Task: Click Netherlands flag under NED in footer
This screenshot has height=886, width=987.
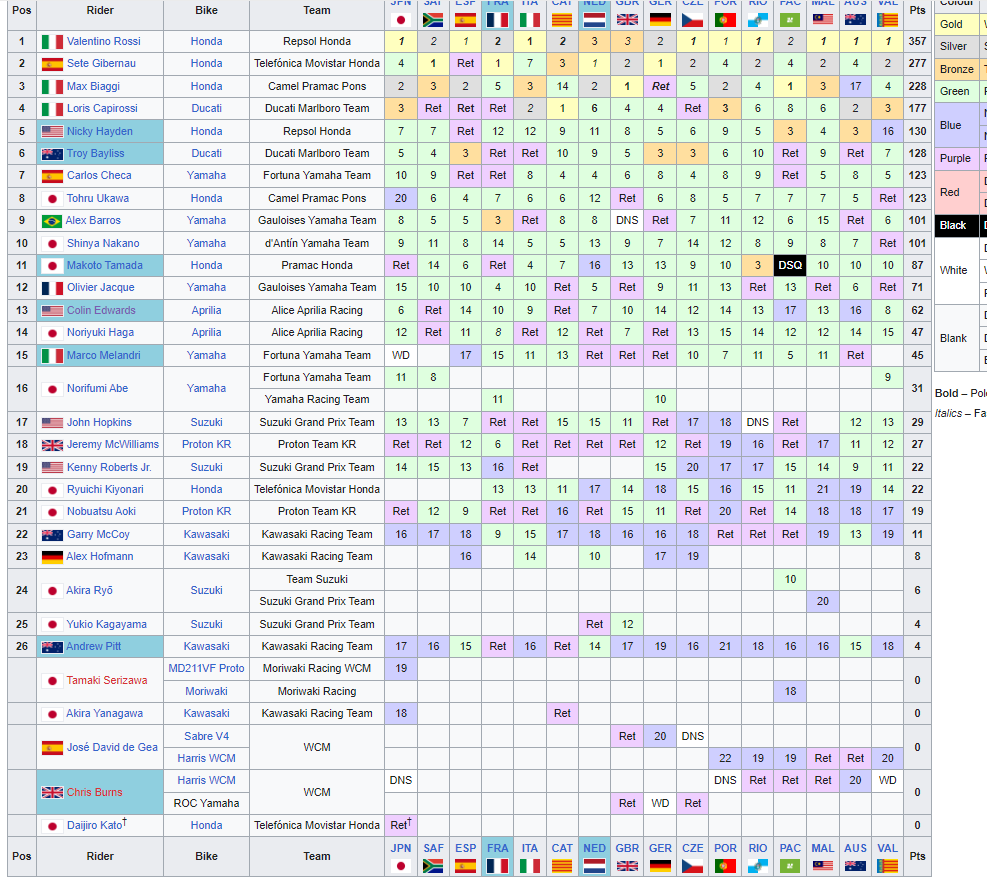Action: click(x=595, y=866)
